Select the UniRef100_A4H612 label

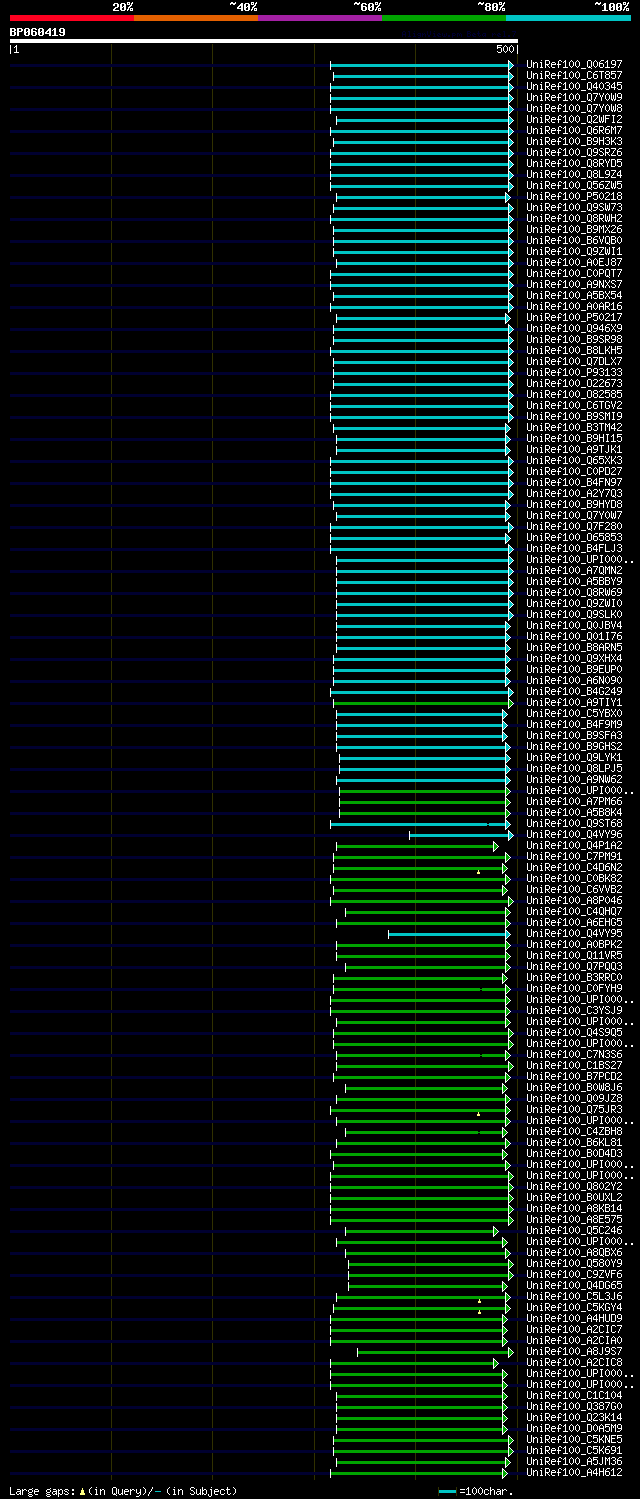pyautogui.click(x=574, y=1472)
